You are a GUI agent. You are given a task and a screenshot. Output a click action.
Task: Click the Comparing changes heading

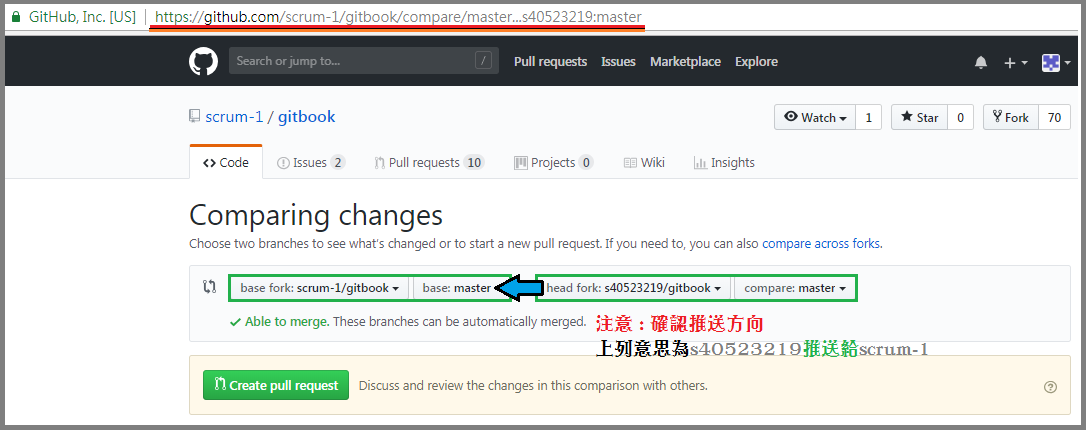(x=316, y=215)
